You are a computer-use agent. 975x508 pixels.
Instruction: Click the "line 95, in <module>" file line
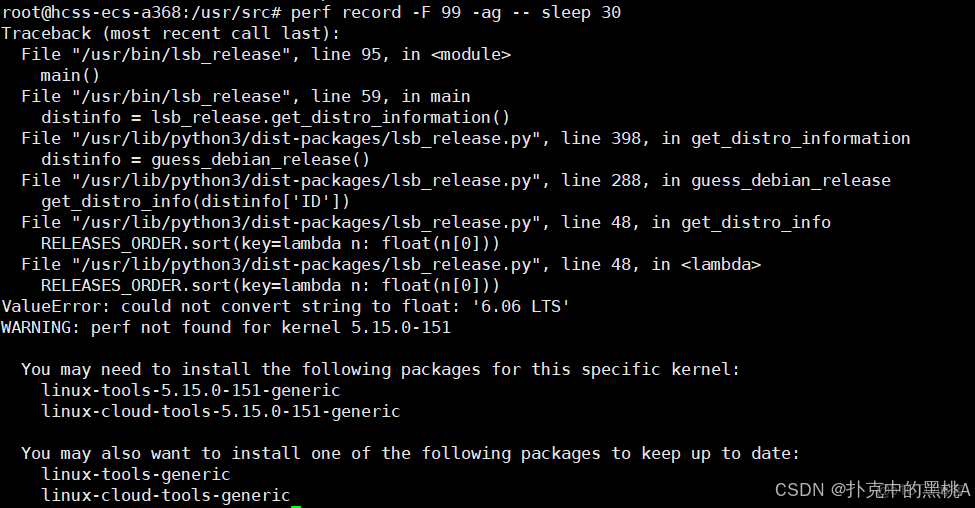click(x=266, y=54)
